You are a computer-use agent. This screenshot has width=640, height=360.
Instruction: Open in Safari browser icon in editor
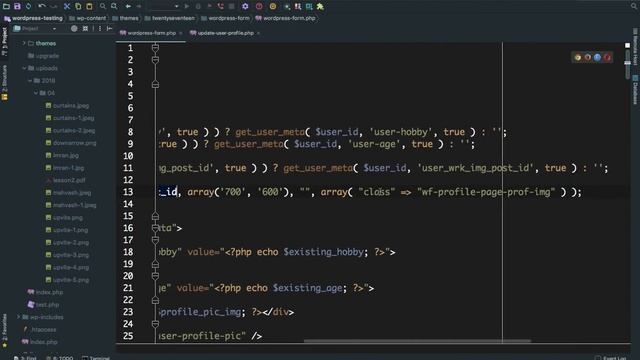click(598, 58)
